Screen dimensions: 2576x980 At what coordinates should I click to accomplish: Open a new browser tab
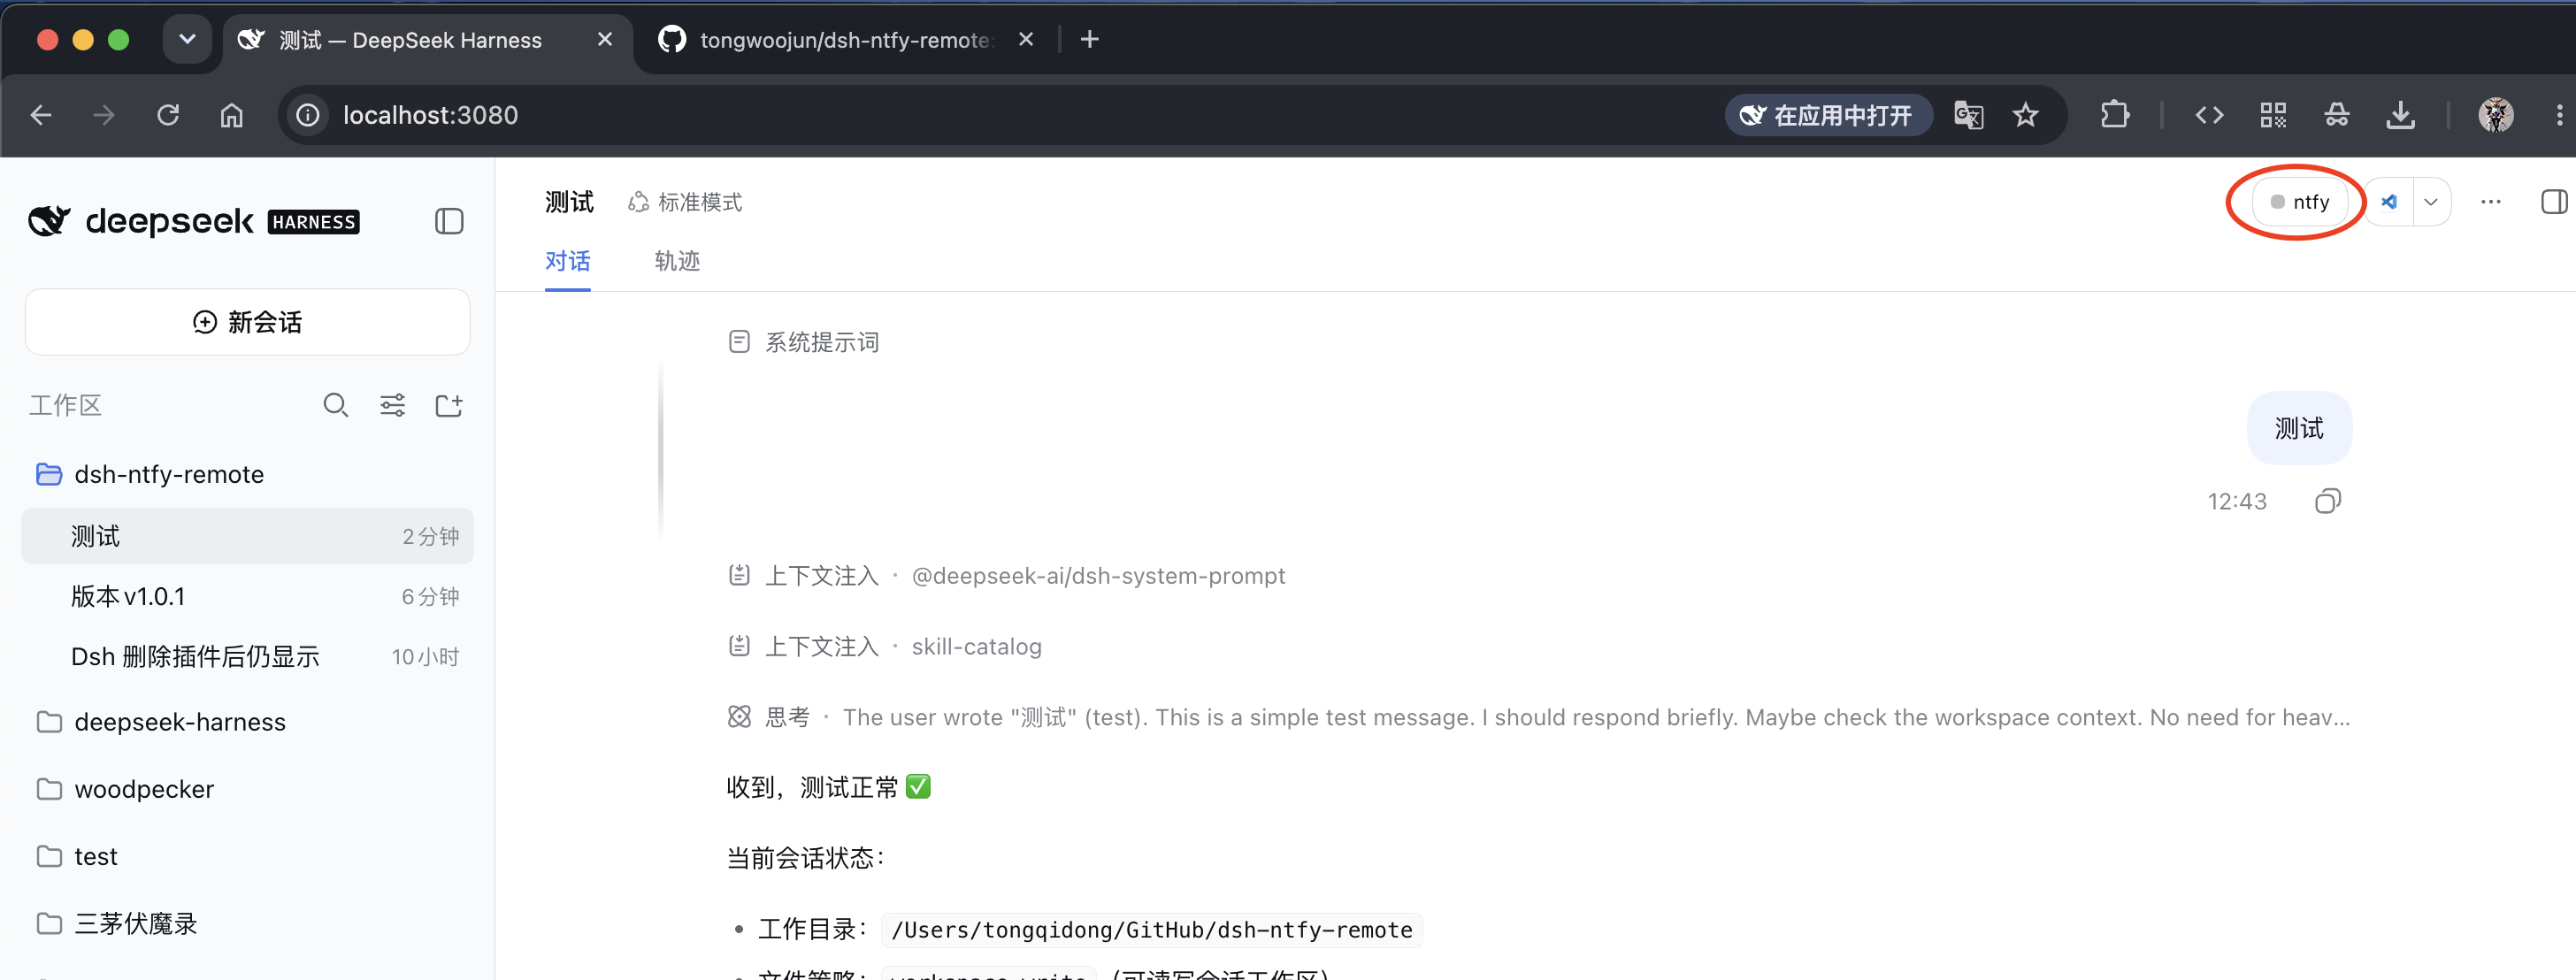tap(1089, 40)
